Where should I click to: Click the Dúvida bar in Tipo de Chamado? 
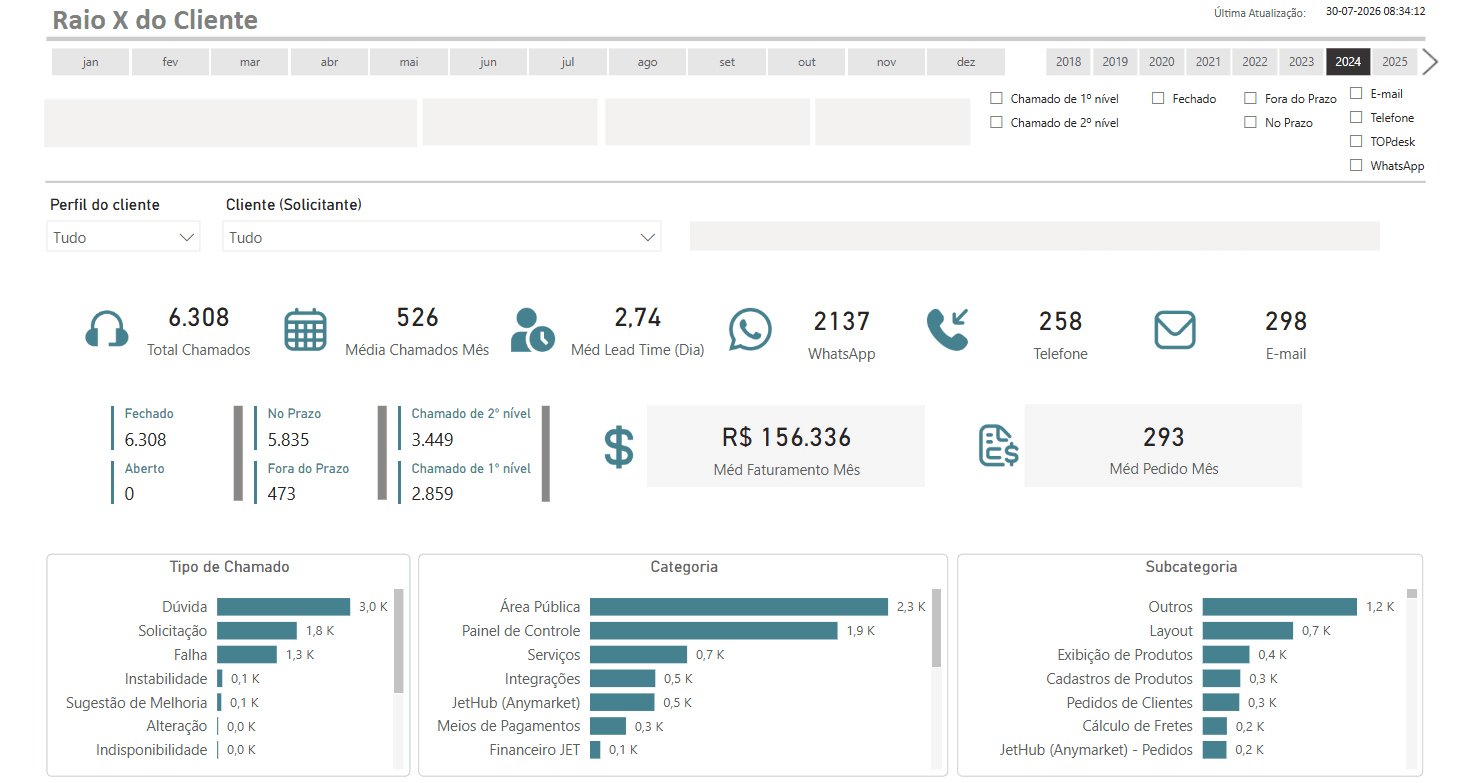click(x=283, y=607)
